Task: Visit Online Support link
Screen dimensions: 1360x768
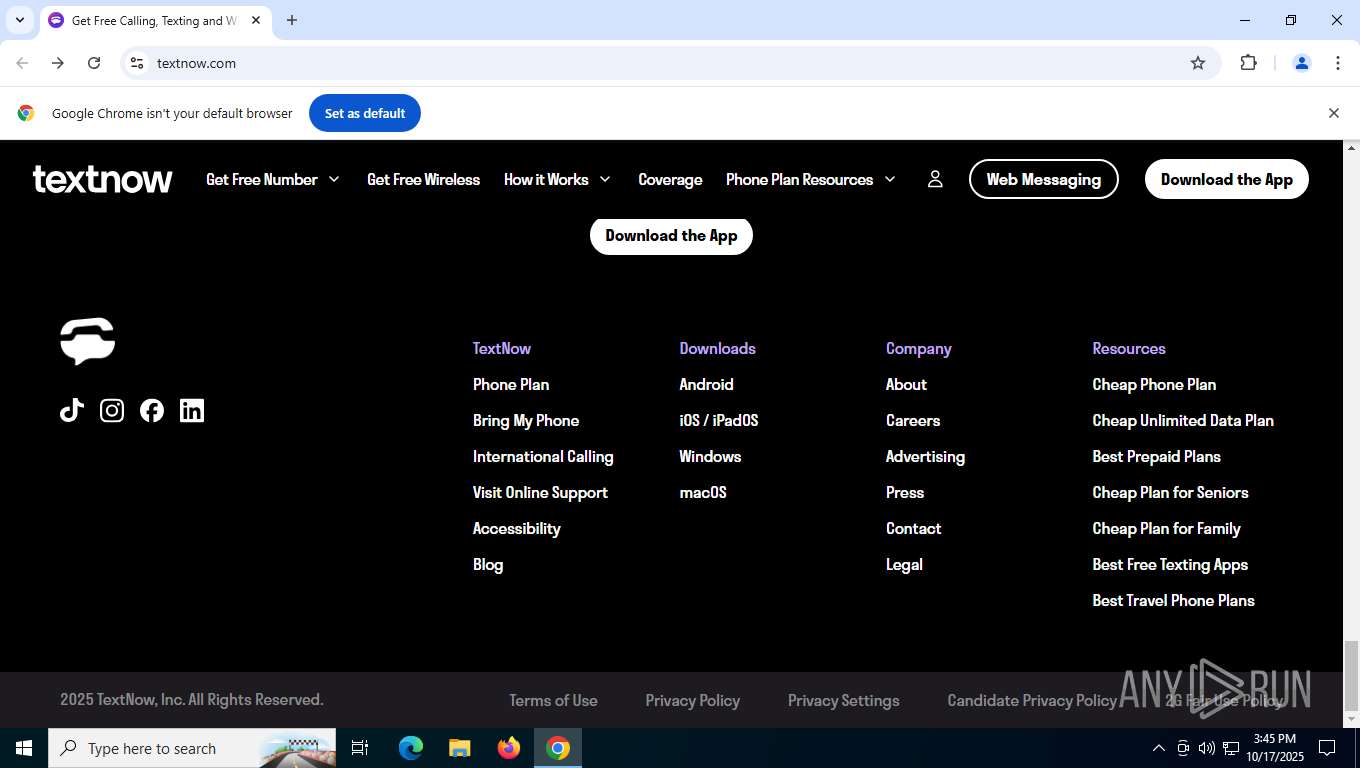Action: click(x=540, y=492)
